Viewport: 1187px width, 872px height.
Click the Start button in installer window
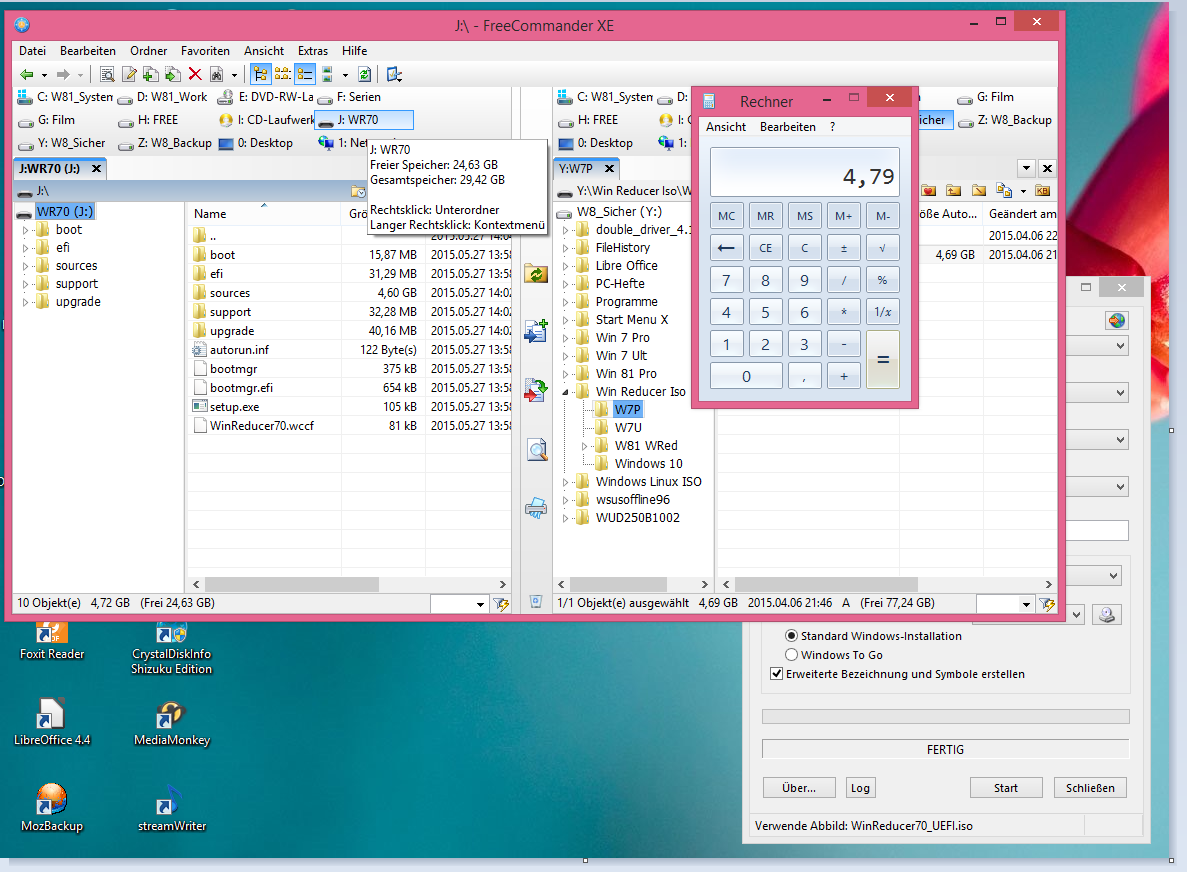[x=1006, y=788]
